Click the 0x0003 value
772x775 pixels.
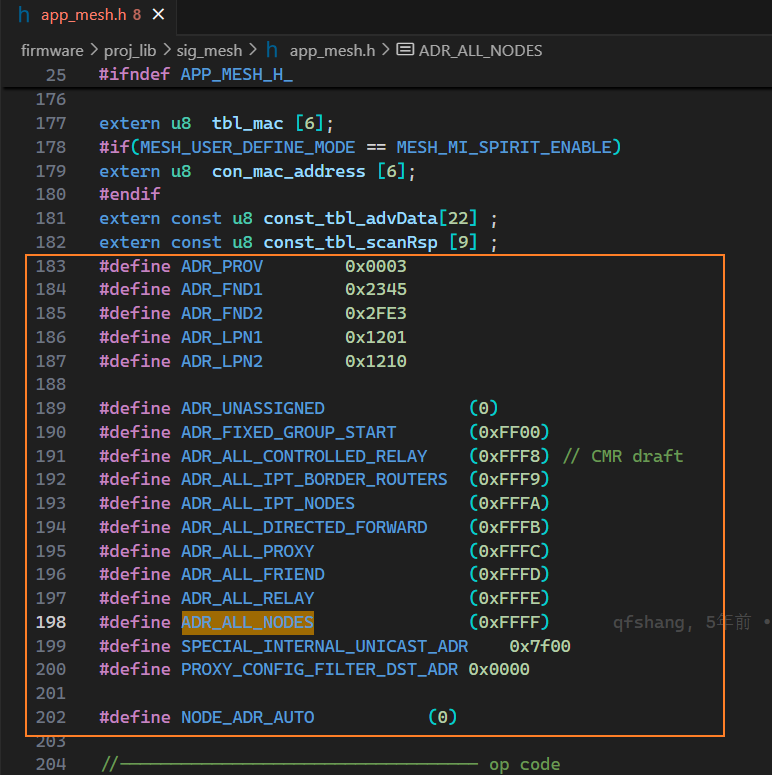click(376, 266)
